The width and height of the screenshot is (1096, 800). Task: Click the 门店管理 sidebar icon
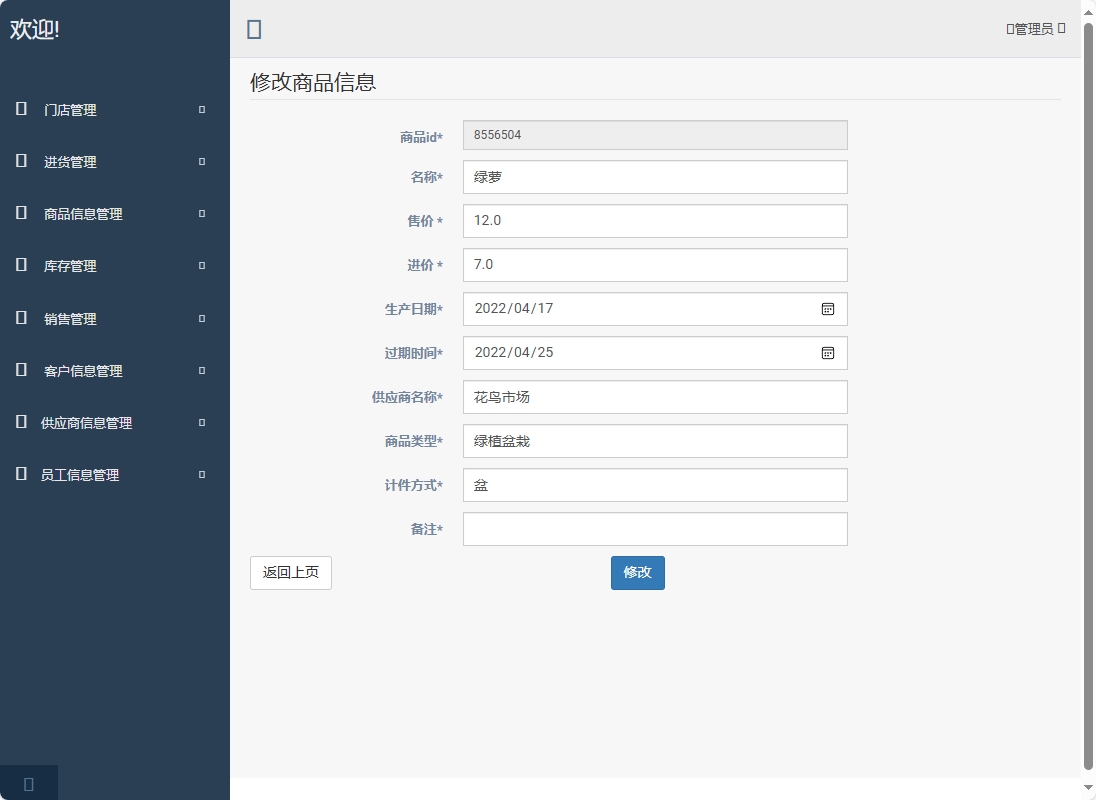20,110
